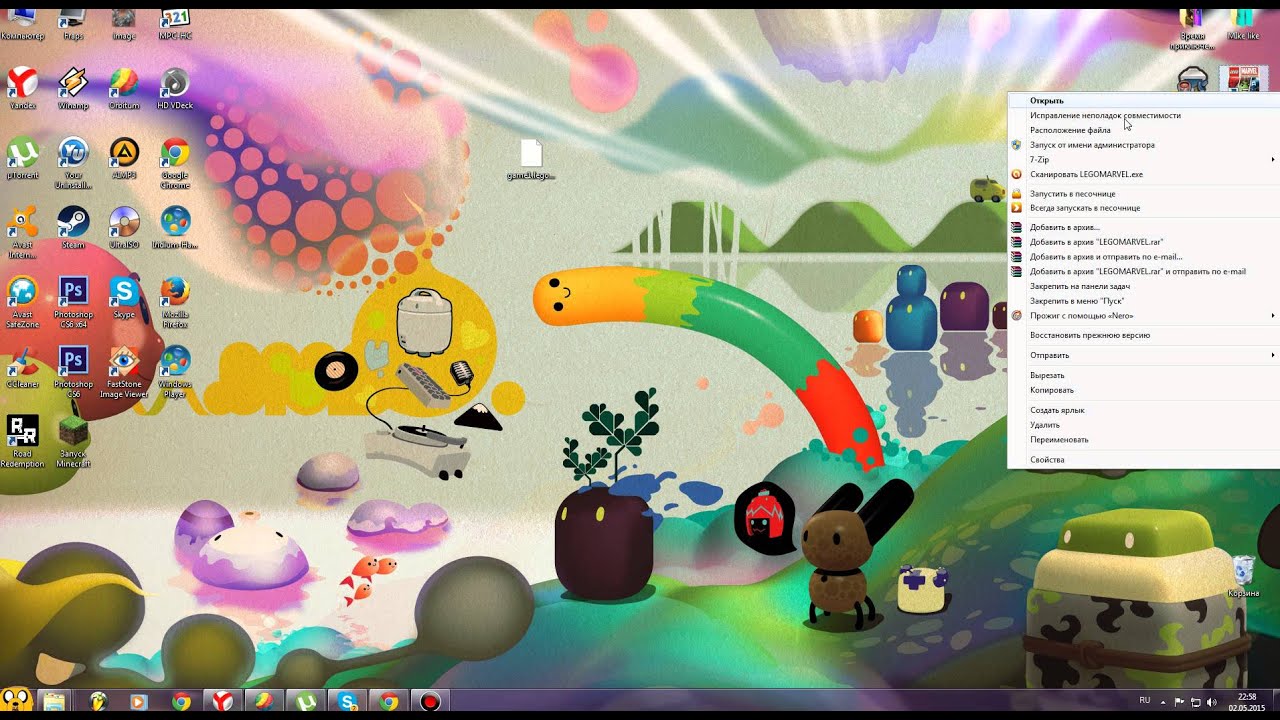Image resolution: width=1280 pixels, height=720 pixels.
Task: Choose Запустить в песочнице
Action: point(1143,194)
